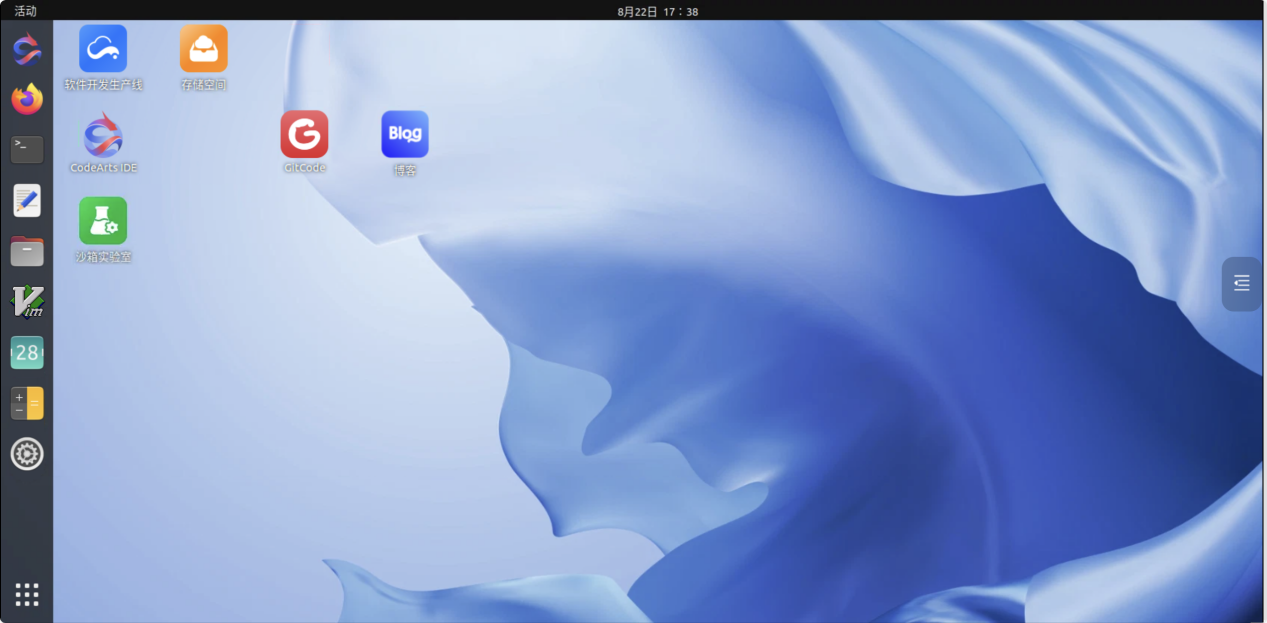Open the Files manager in the dock

click(x=27, y=251)
